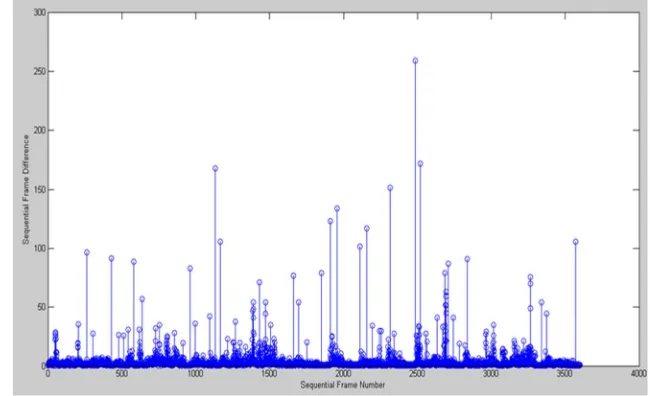Viewport: 650px width, 396px height.
Task: Select the highest data marker near value 260
Action: pyautogui.click(x=415, y=61)
